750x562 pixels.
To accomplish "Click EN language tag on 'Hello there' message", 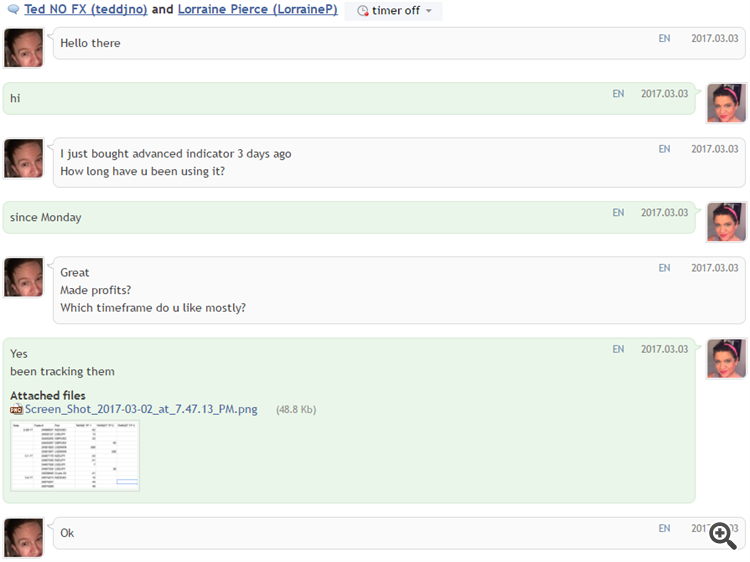I will click(664, 38).
